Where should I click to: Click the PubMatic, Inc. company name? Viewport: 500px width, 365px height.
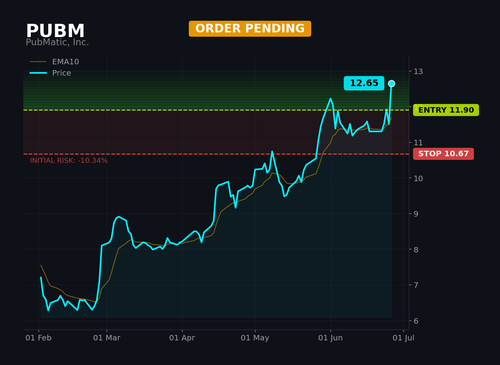click(57, 42)
